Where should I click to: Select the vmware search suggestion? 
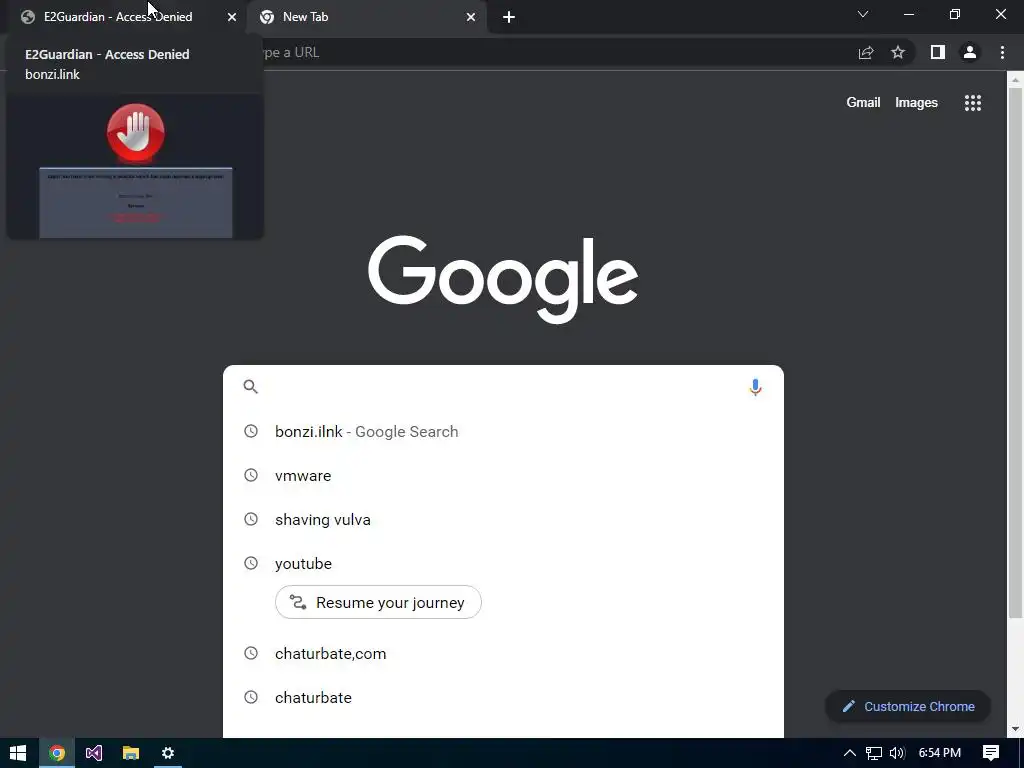[503, 475]
